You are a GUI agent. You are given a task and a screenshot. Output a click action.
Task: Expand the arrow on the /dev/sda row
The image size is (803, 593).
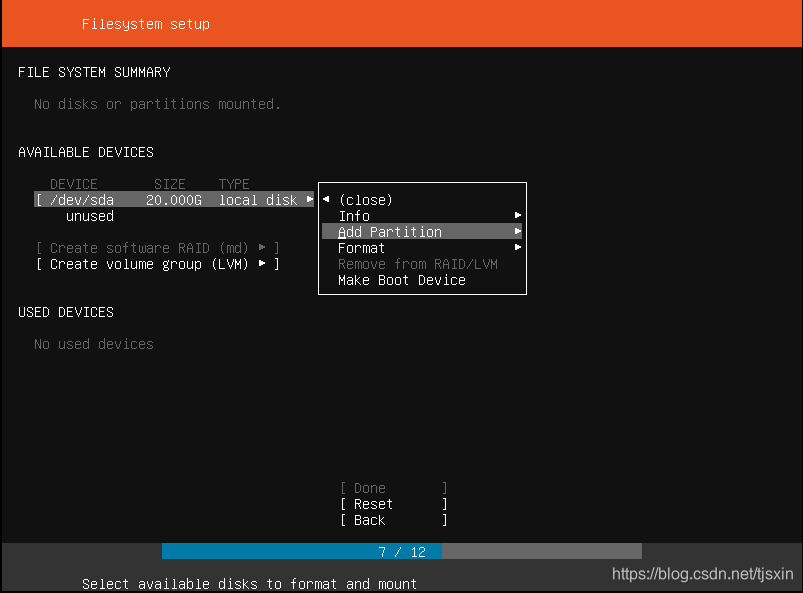click(309, 199)
